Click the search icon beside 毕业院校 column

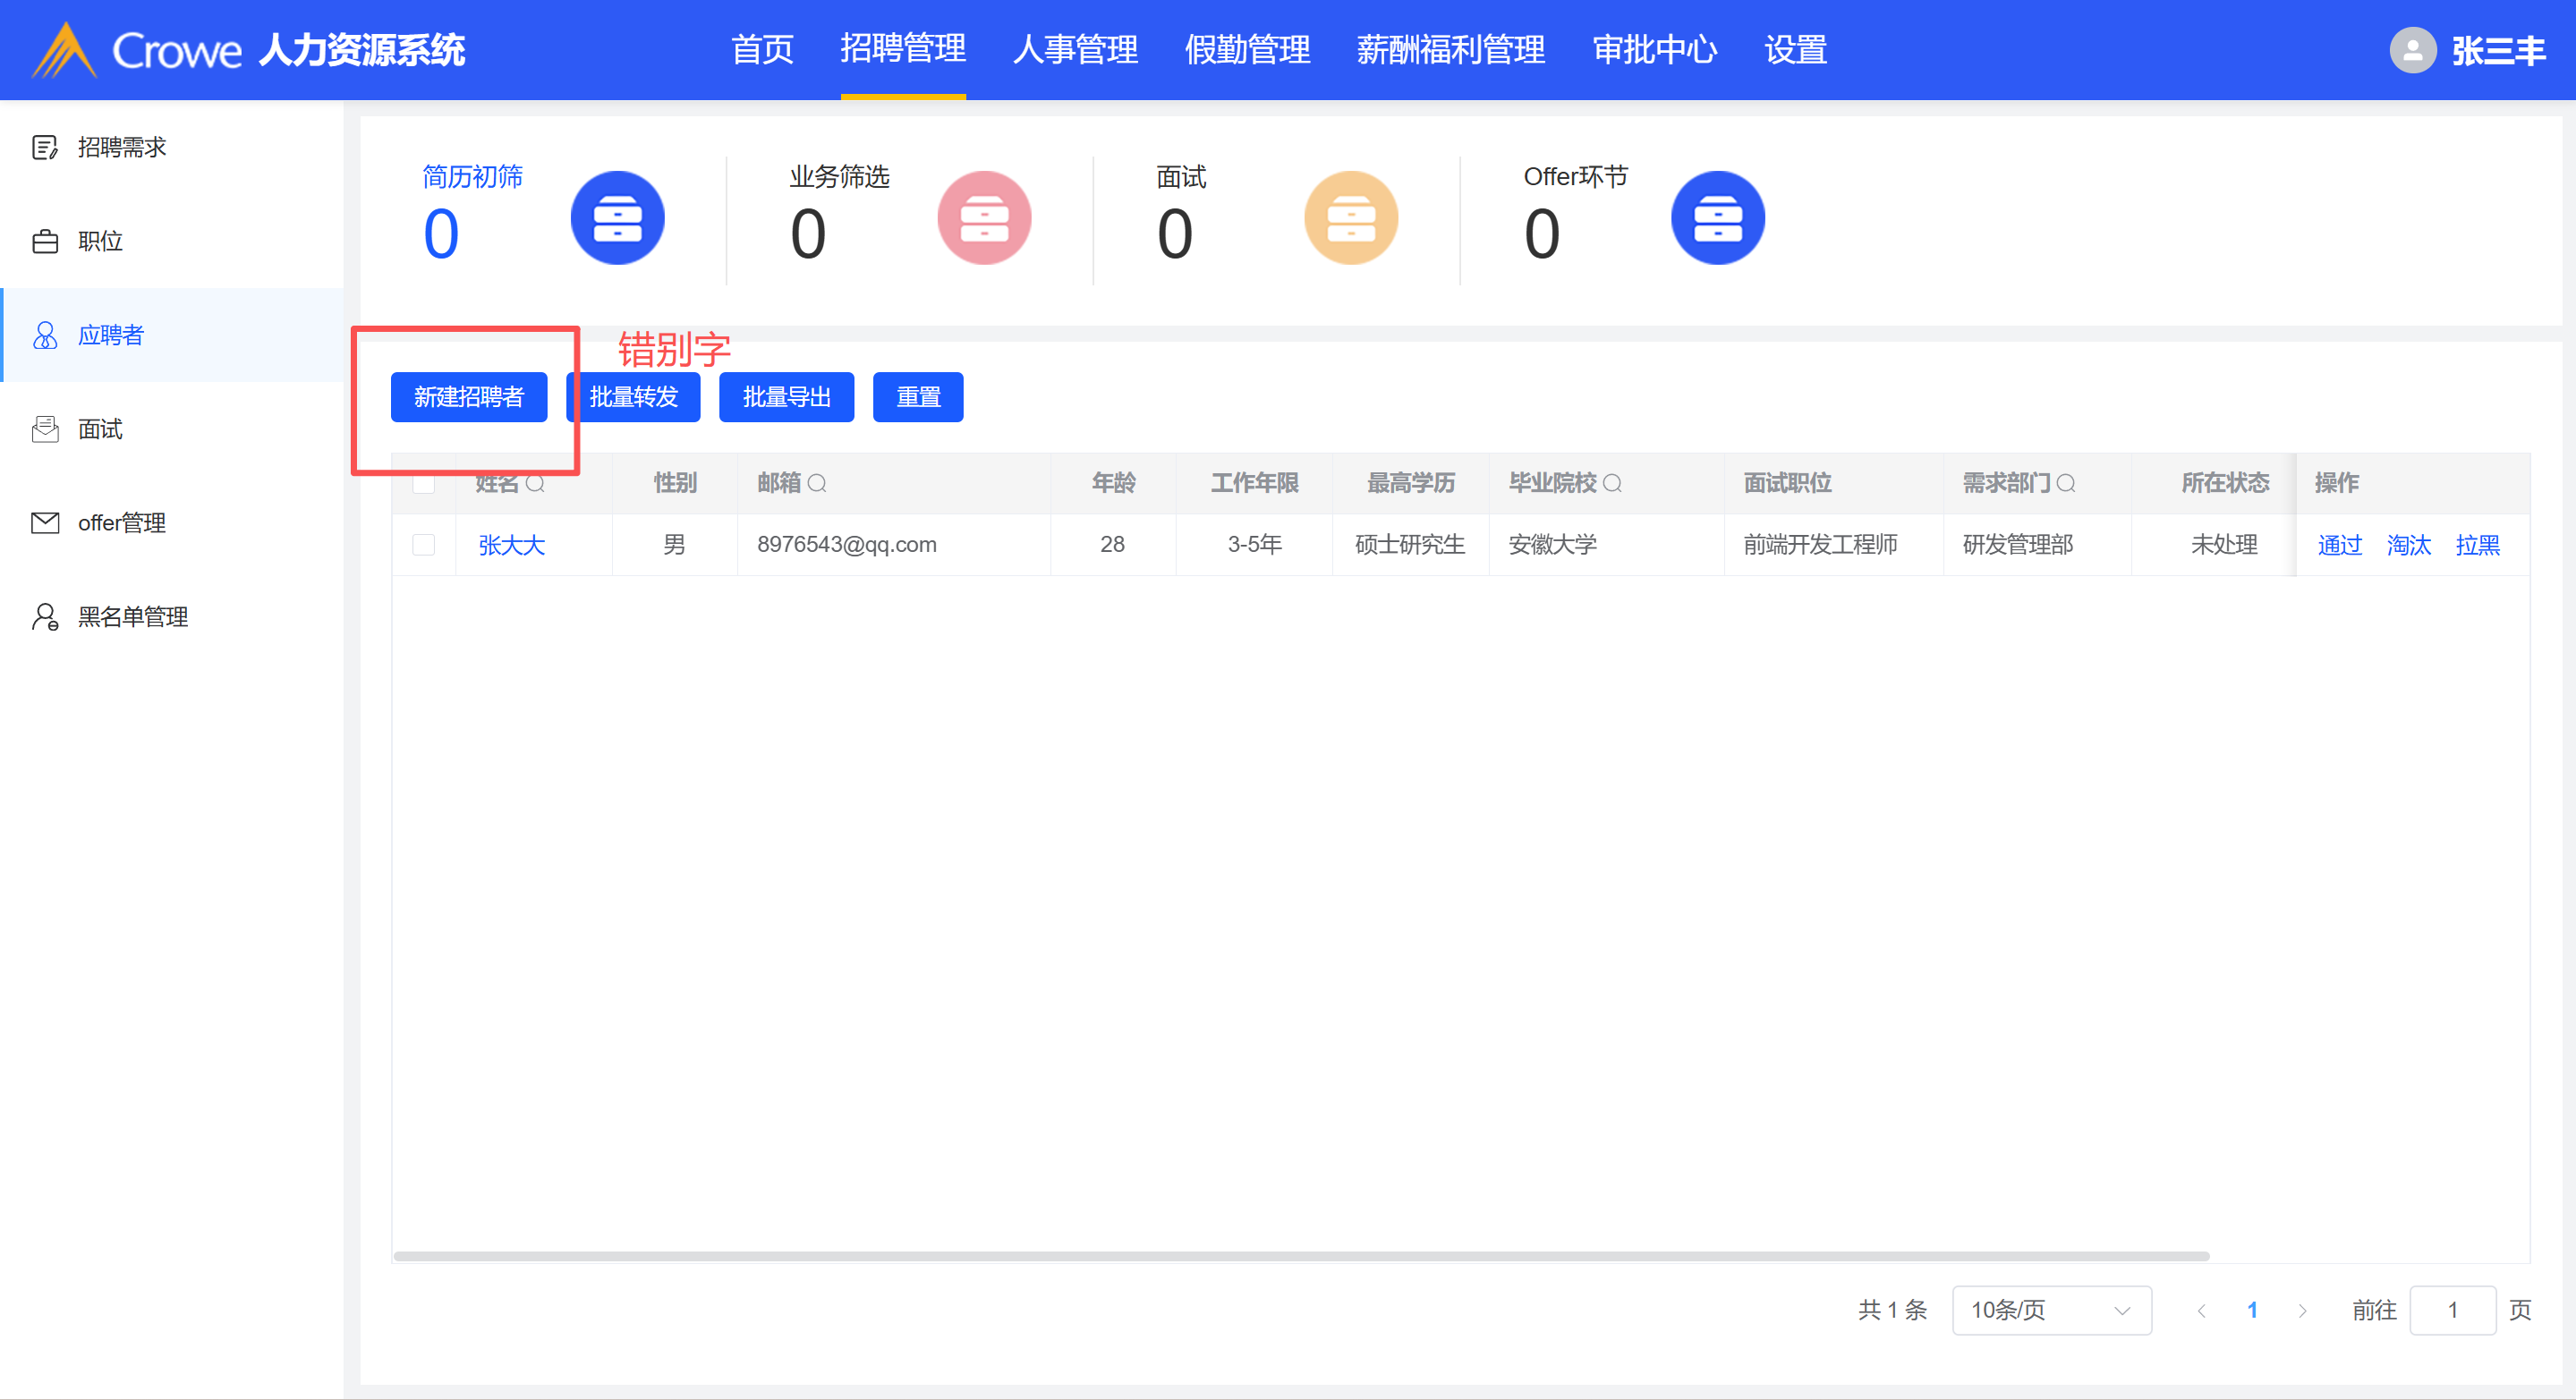(x=1612, y=484)
